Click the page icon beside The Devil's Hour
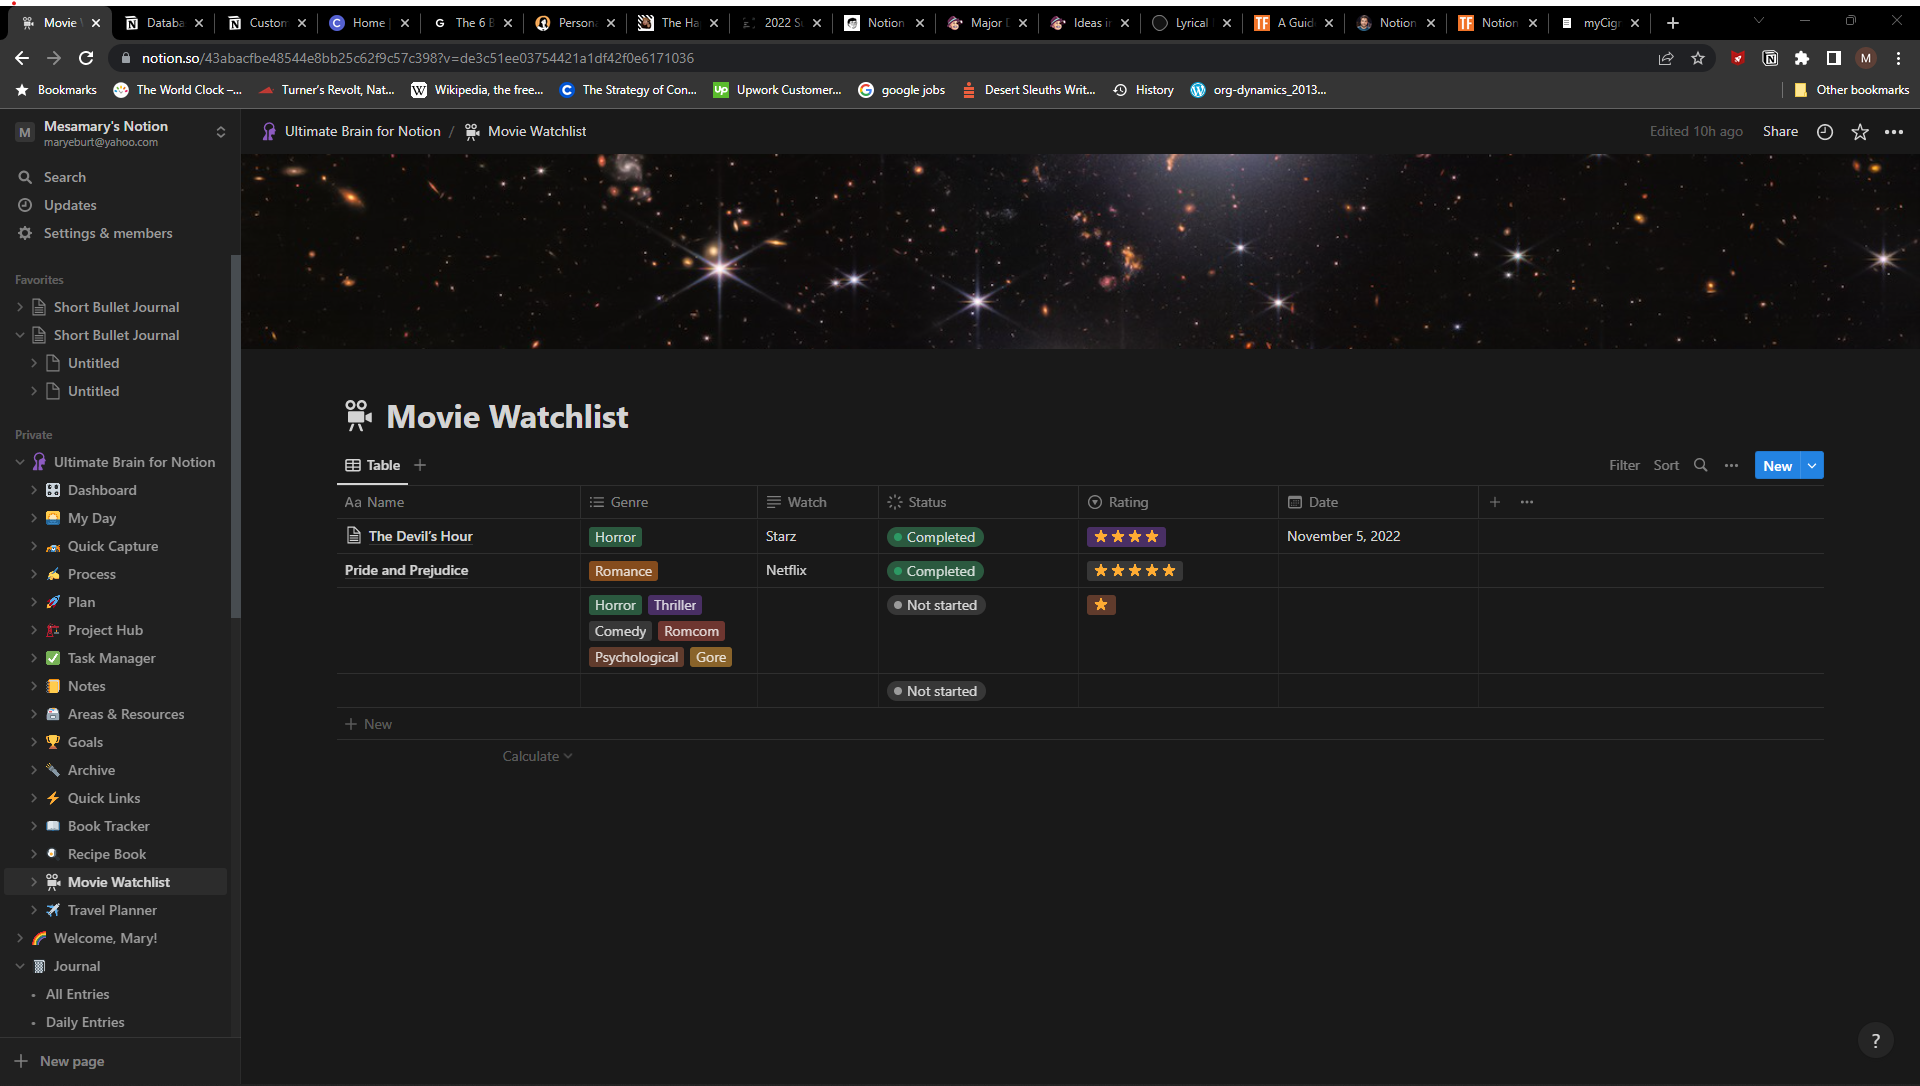Image resolution: width=1920 pixels, height=1086 pixels. pyautogui.click(x=354, y=536)
